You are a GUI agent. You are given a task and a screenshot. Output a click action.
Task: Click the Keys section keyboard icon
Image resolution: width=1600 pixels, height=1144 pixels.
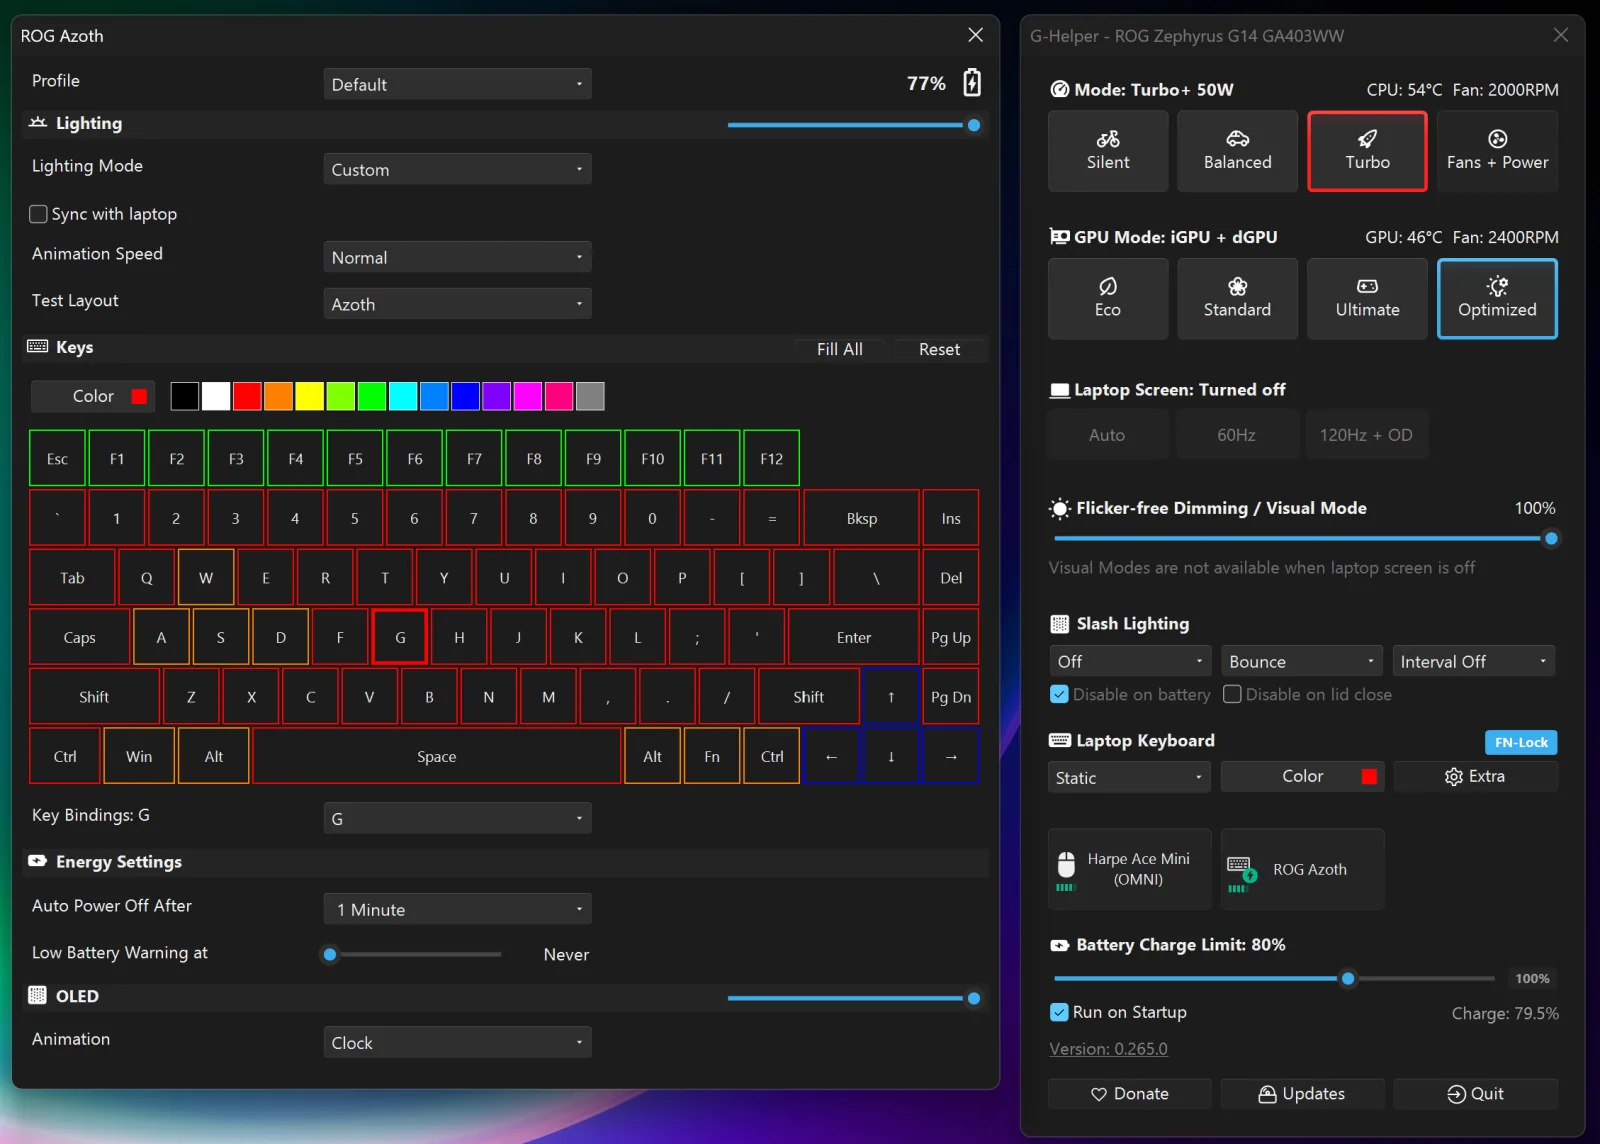pyautogui.click(x=38, y=346)
